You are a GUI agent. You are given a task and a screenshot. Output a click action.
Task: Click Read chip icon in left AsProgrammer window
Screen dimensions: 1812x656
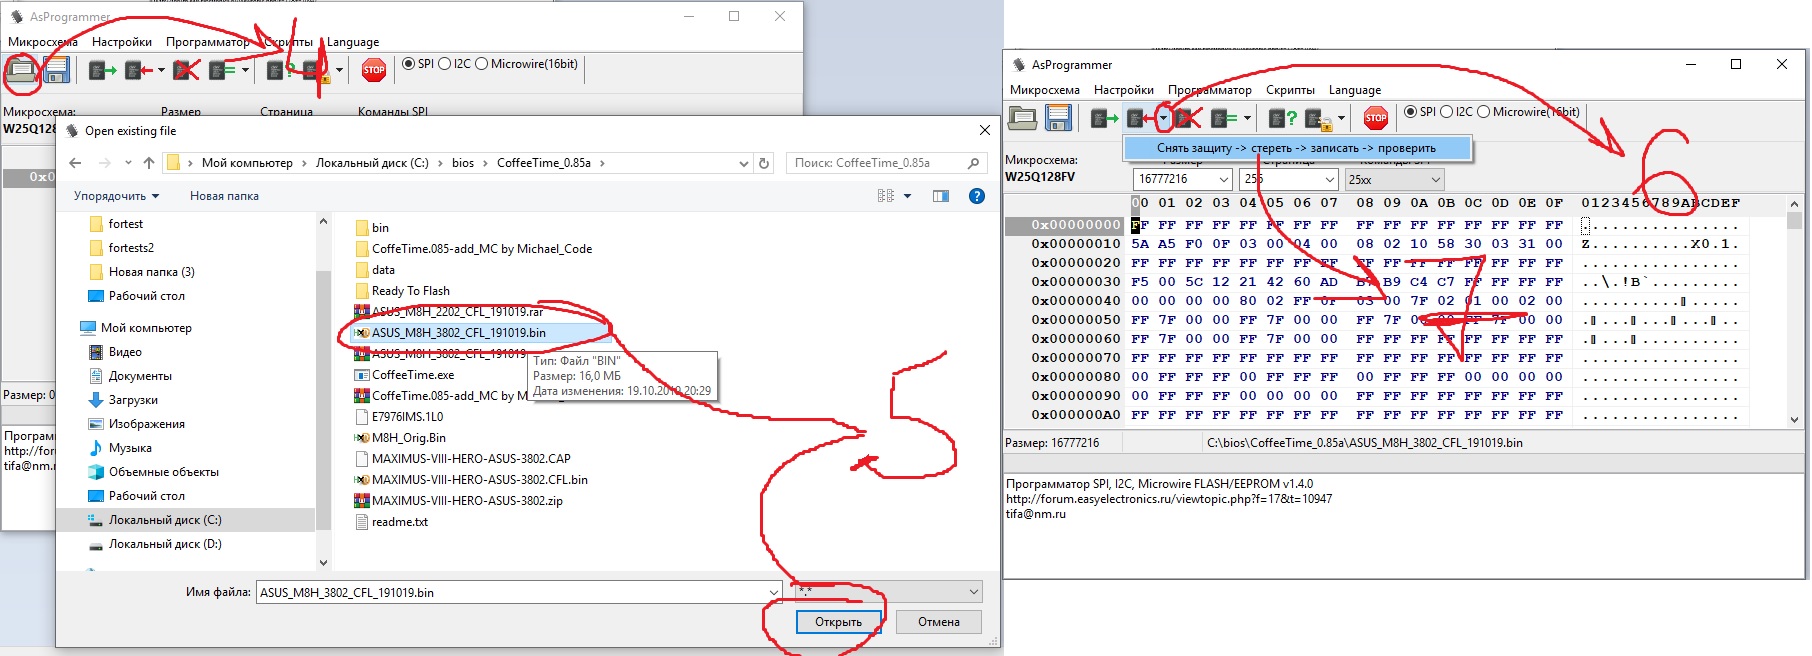102,70
